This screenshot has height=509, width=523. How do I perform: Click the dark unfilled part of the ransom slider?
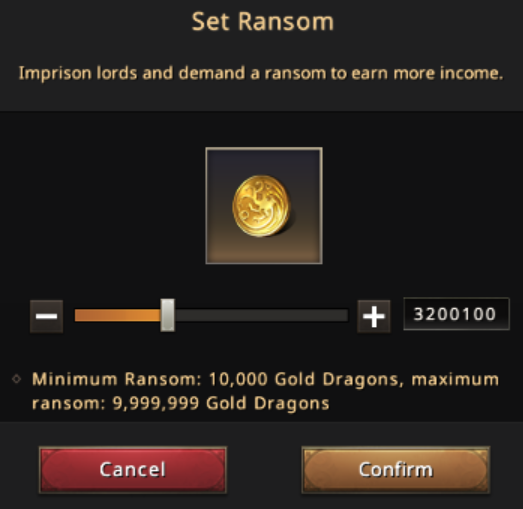coord(261,315)
